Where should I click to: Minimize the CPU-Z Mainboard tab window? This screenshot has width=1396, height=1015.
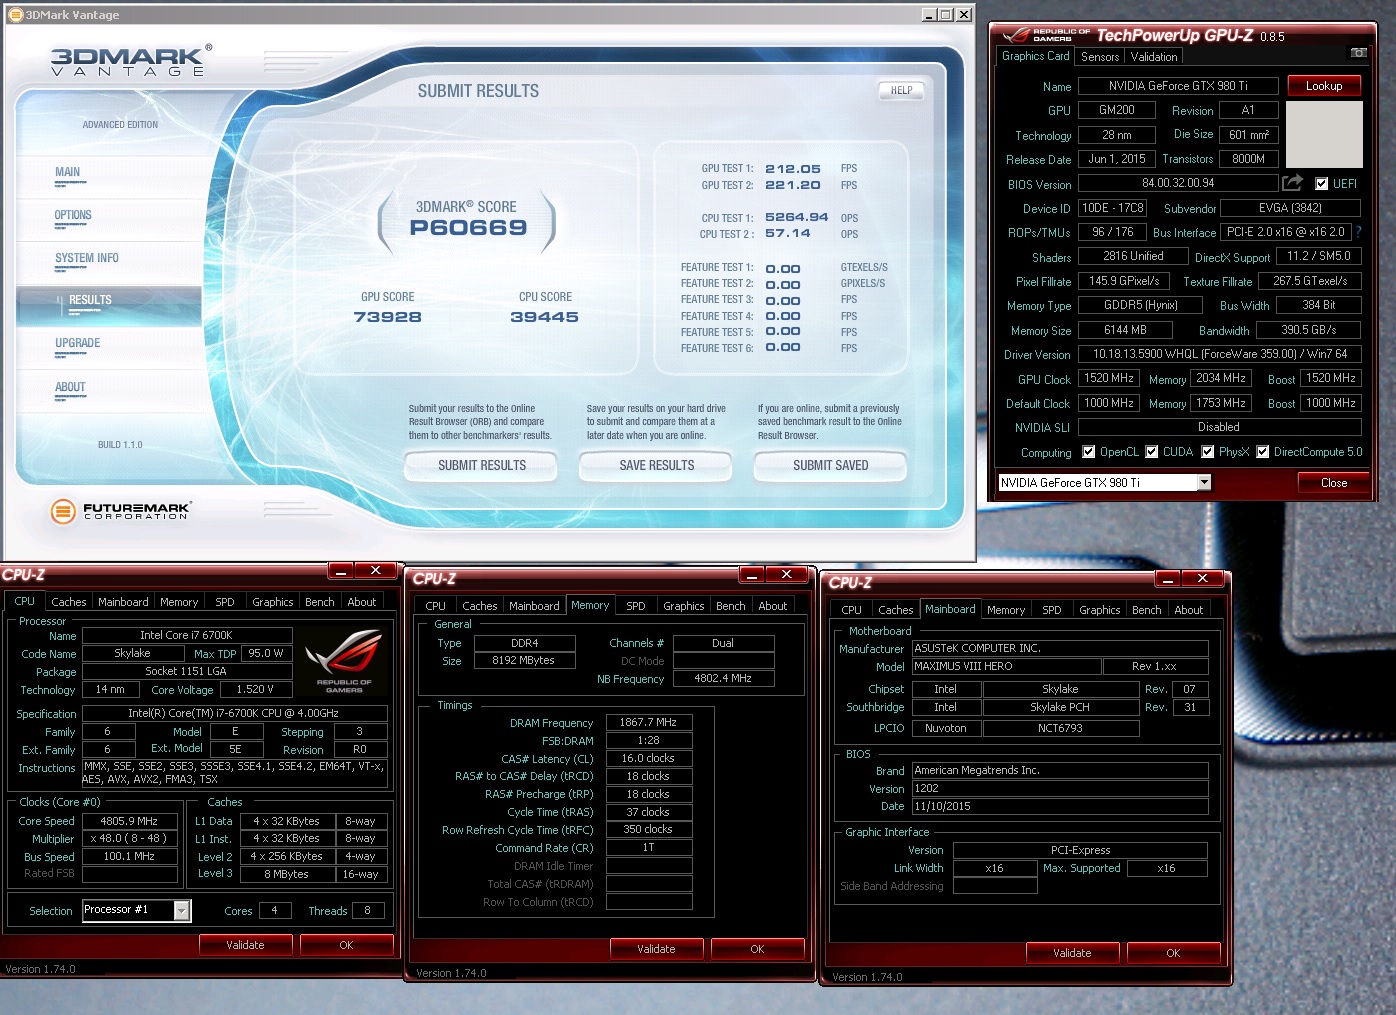click(x=1167, y=579)
